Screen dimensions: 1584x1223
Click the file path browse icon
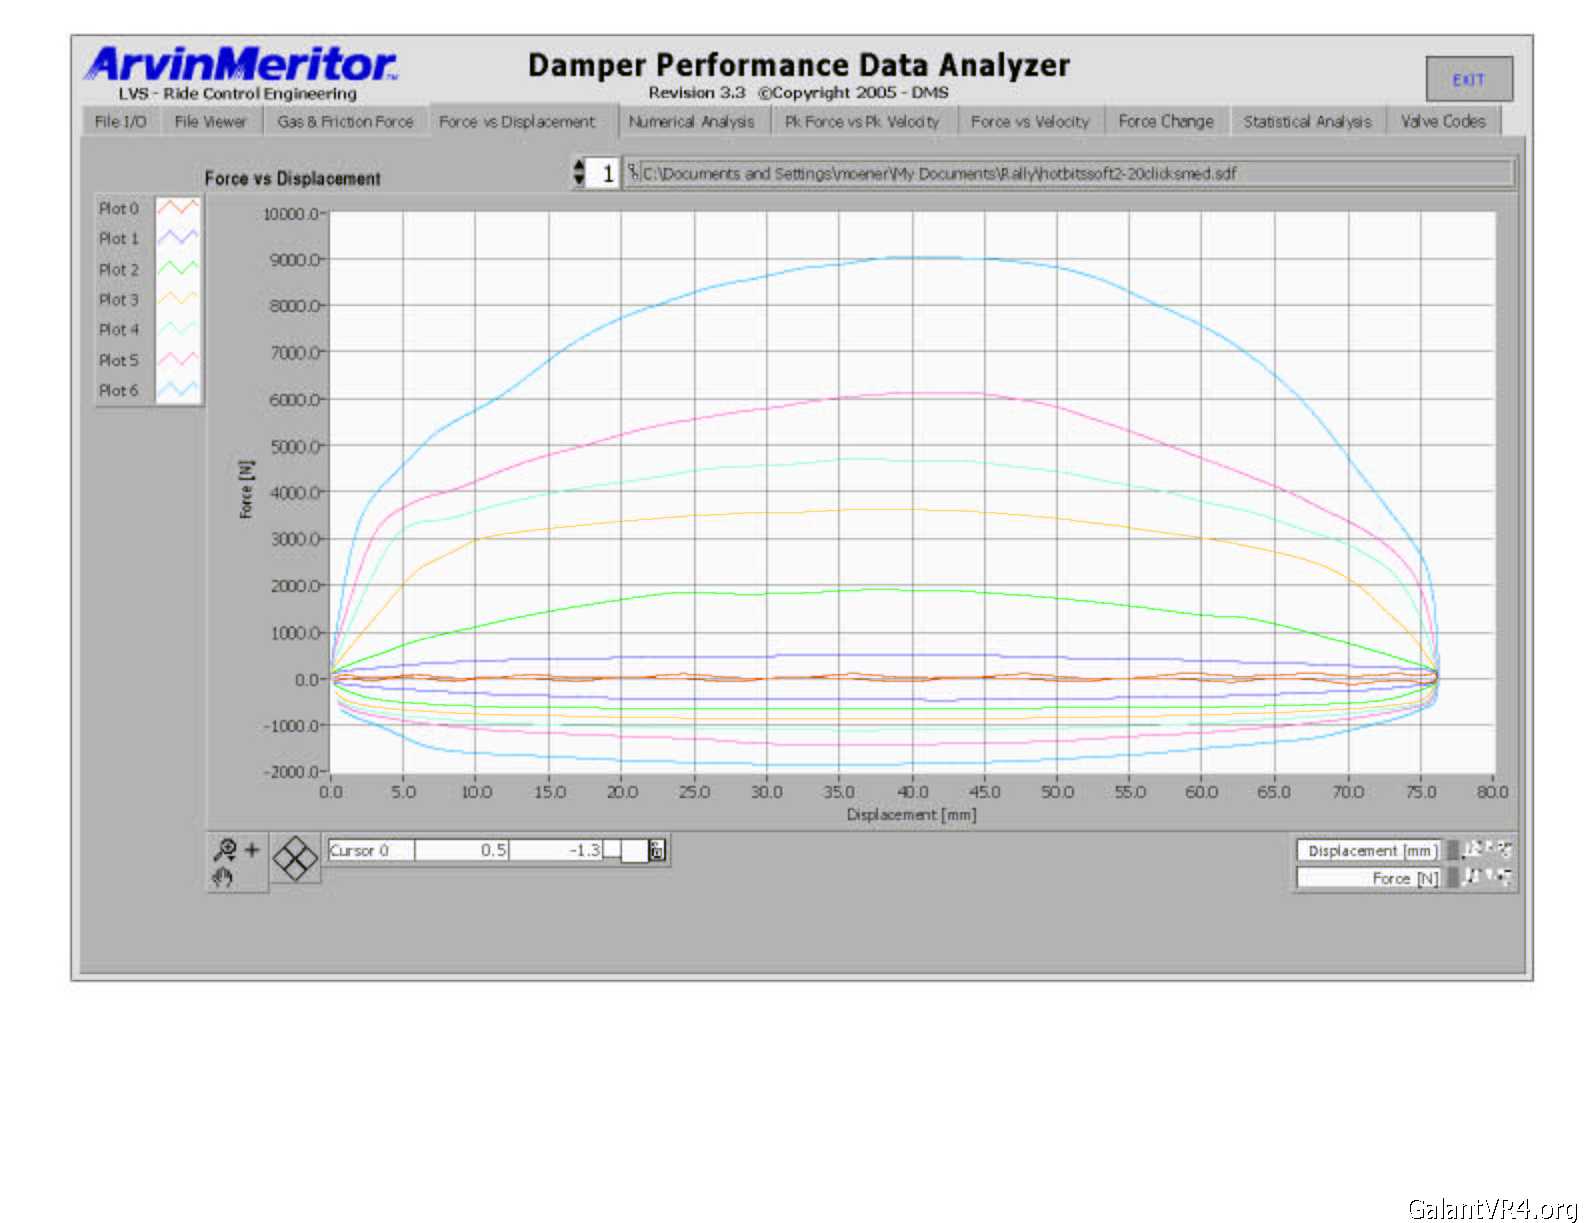point(633,172)
